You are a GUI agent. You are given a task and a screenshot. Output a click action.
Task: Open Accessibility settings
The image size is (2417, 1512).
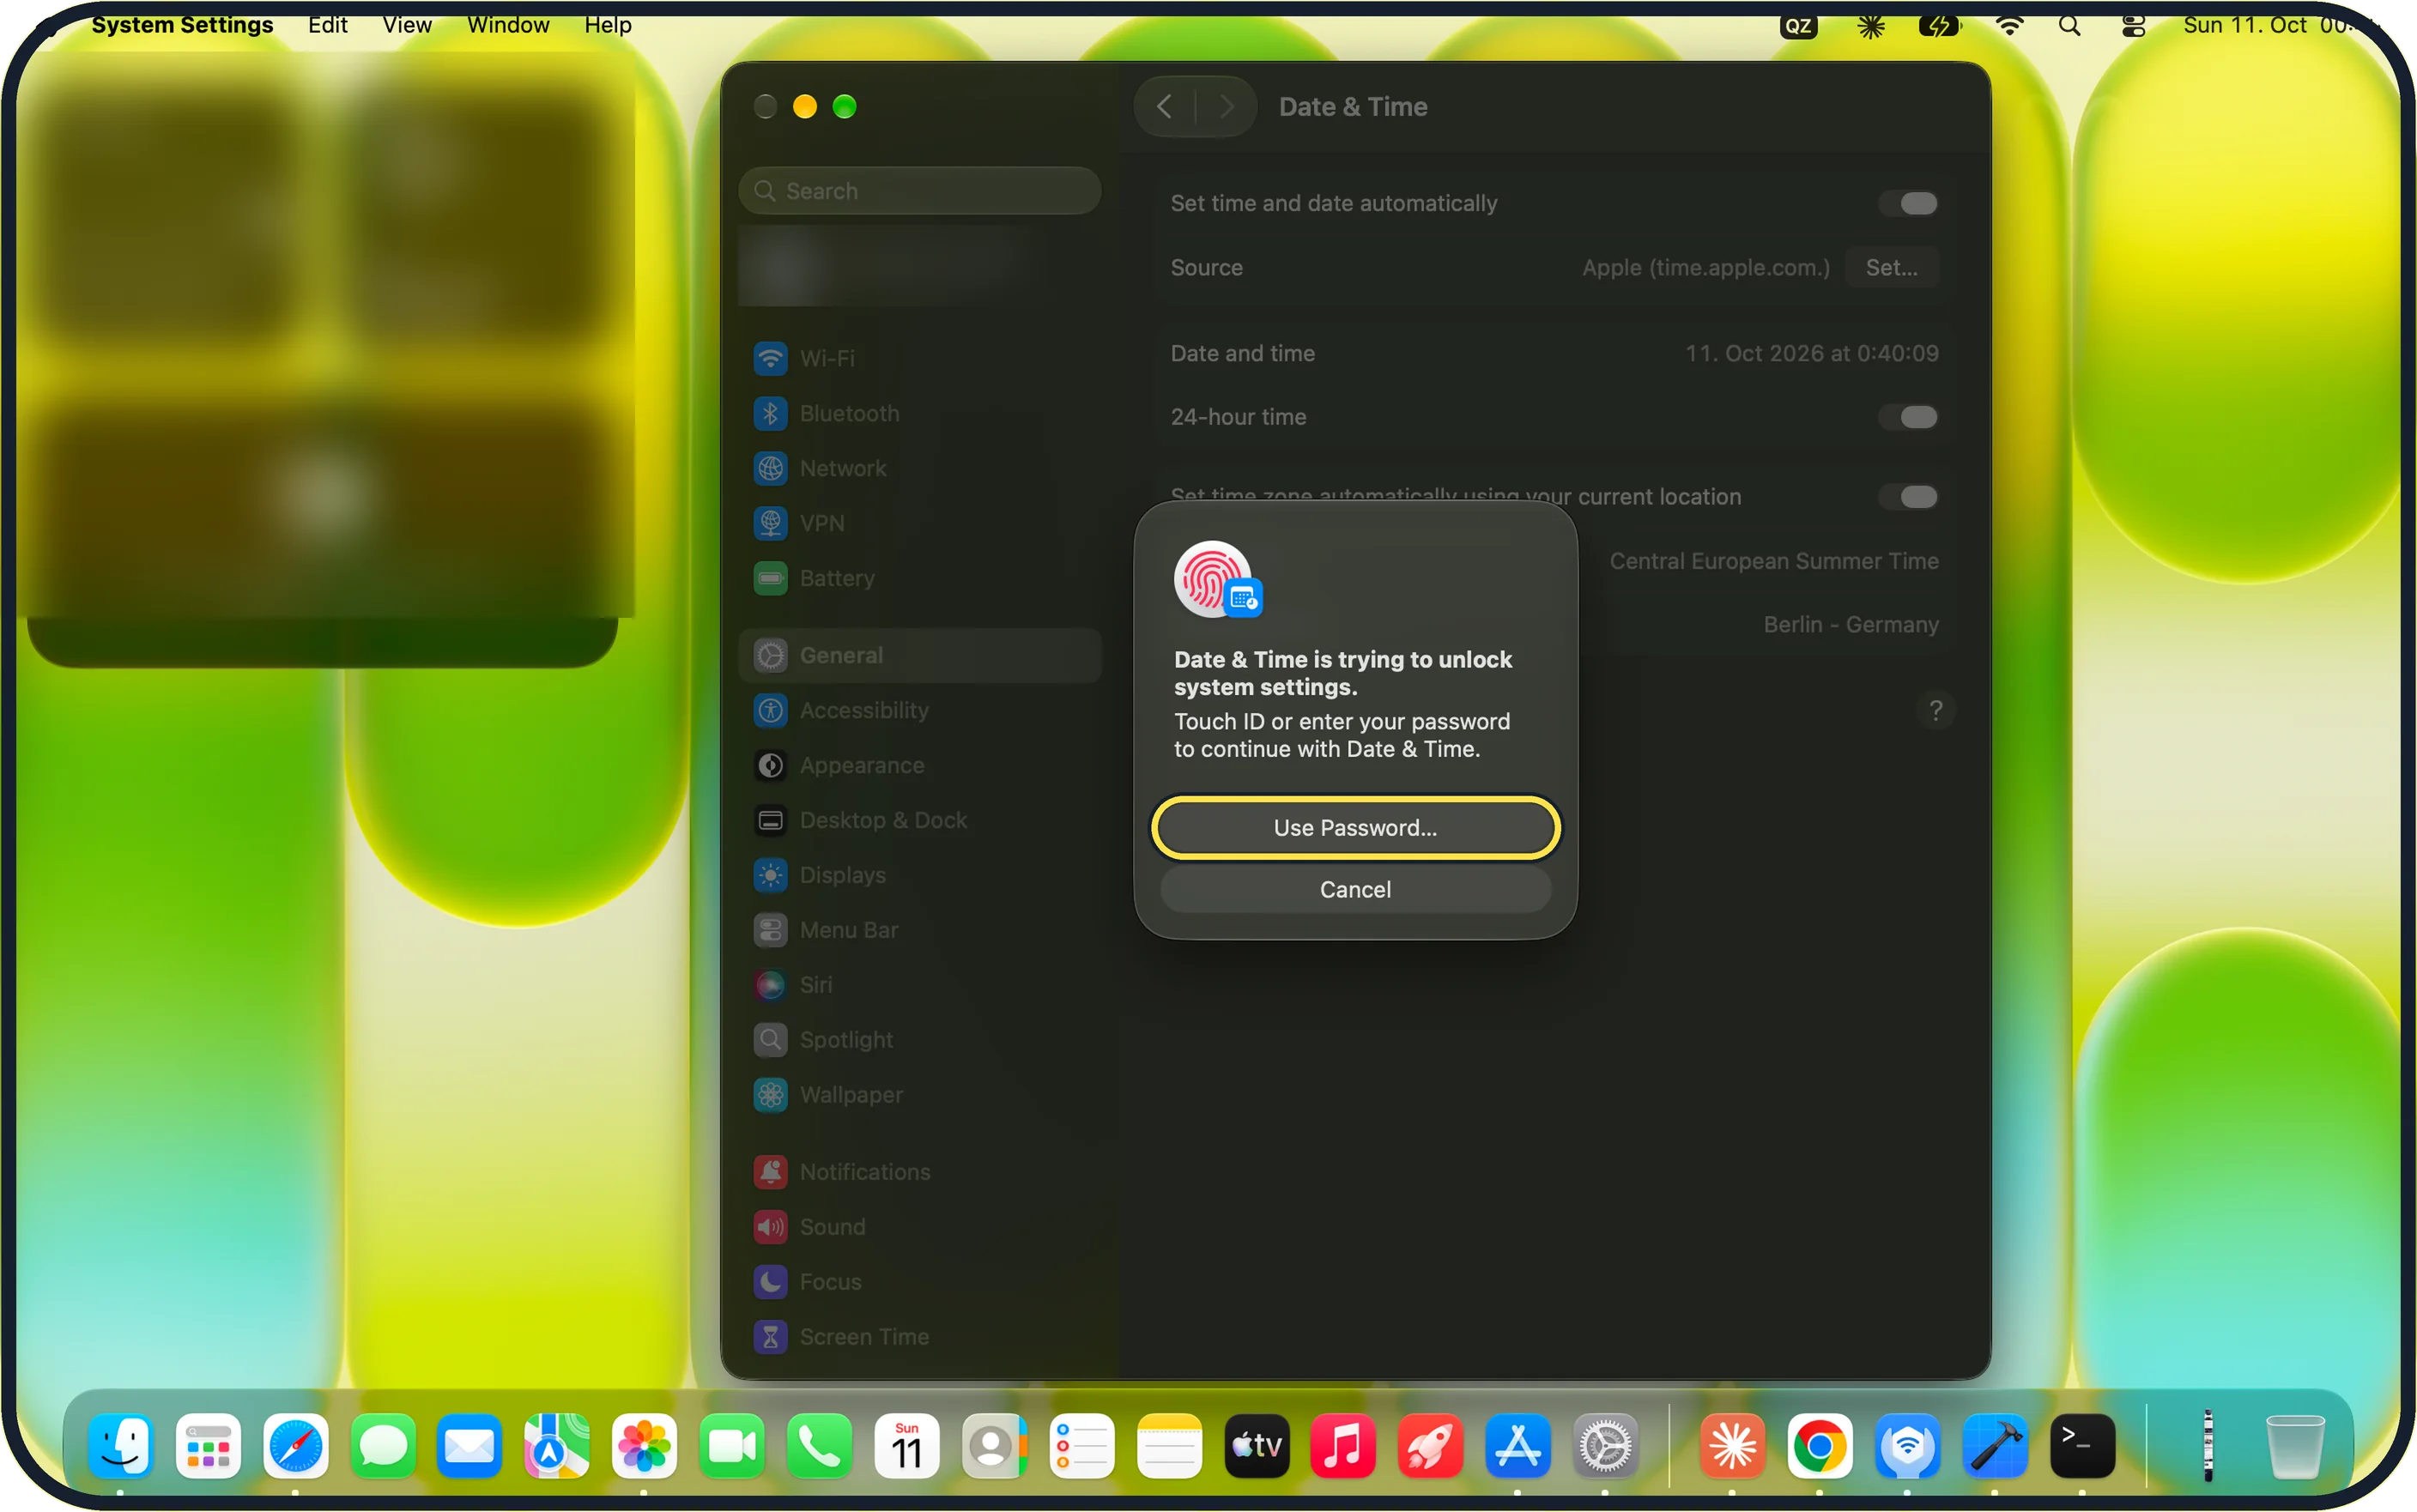click(x=919, y=710)
